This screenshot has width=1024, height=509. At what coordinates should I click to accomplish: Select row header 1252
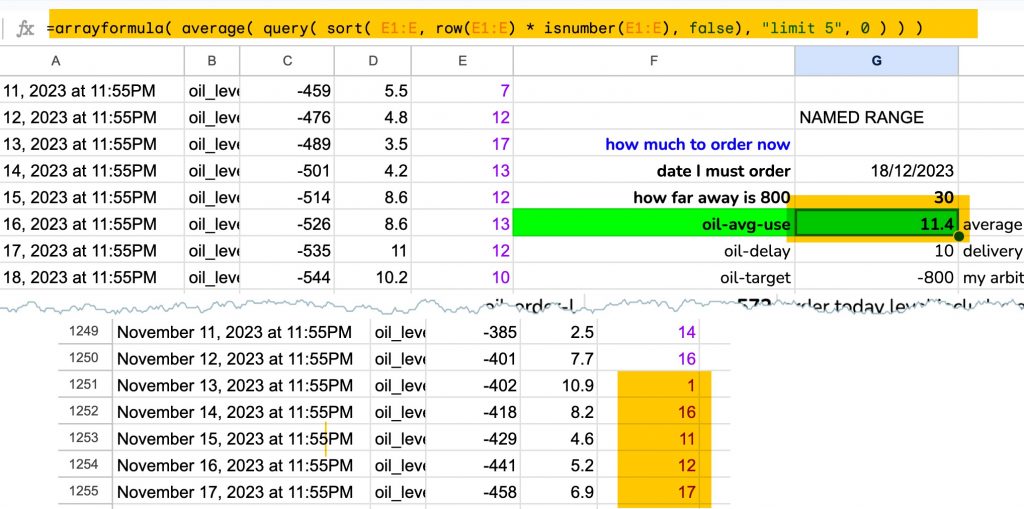click(85, 411)
